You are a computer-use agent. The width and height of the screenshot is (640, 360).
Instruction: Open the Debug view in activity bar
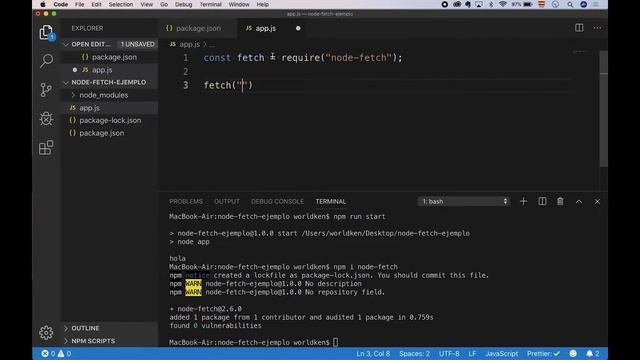pyautogui.click(x=46, y=119)
